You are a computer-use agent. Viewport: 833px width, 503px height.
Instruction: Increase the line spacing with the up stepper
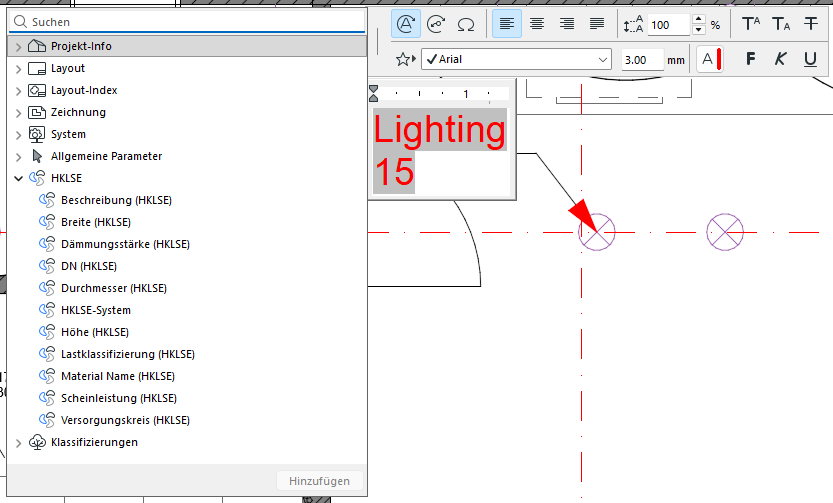pos(699,19)
